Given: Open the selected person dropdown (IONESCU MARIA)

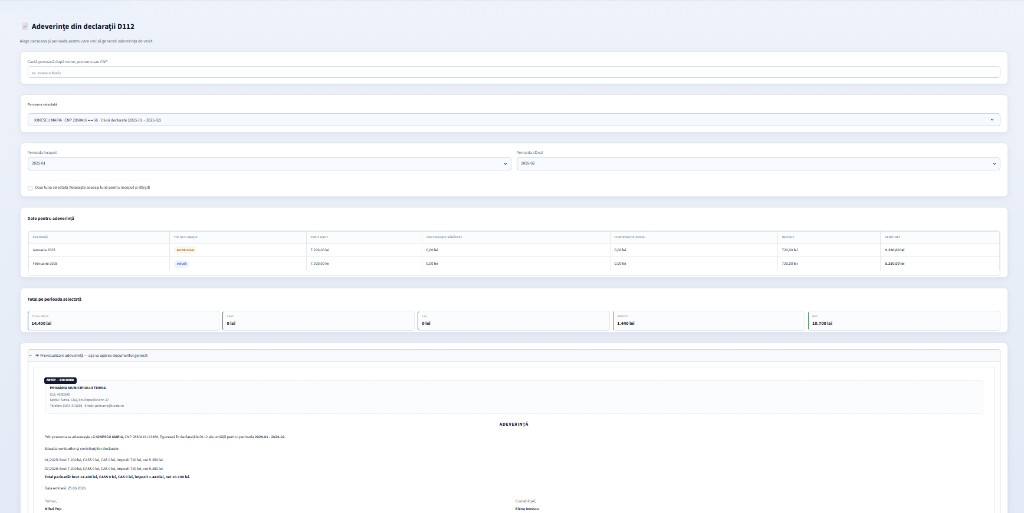Looking at the screenshot, I should tap(513, 120).
